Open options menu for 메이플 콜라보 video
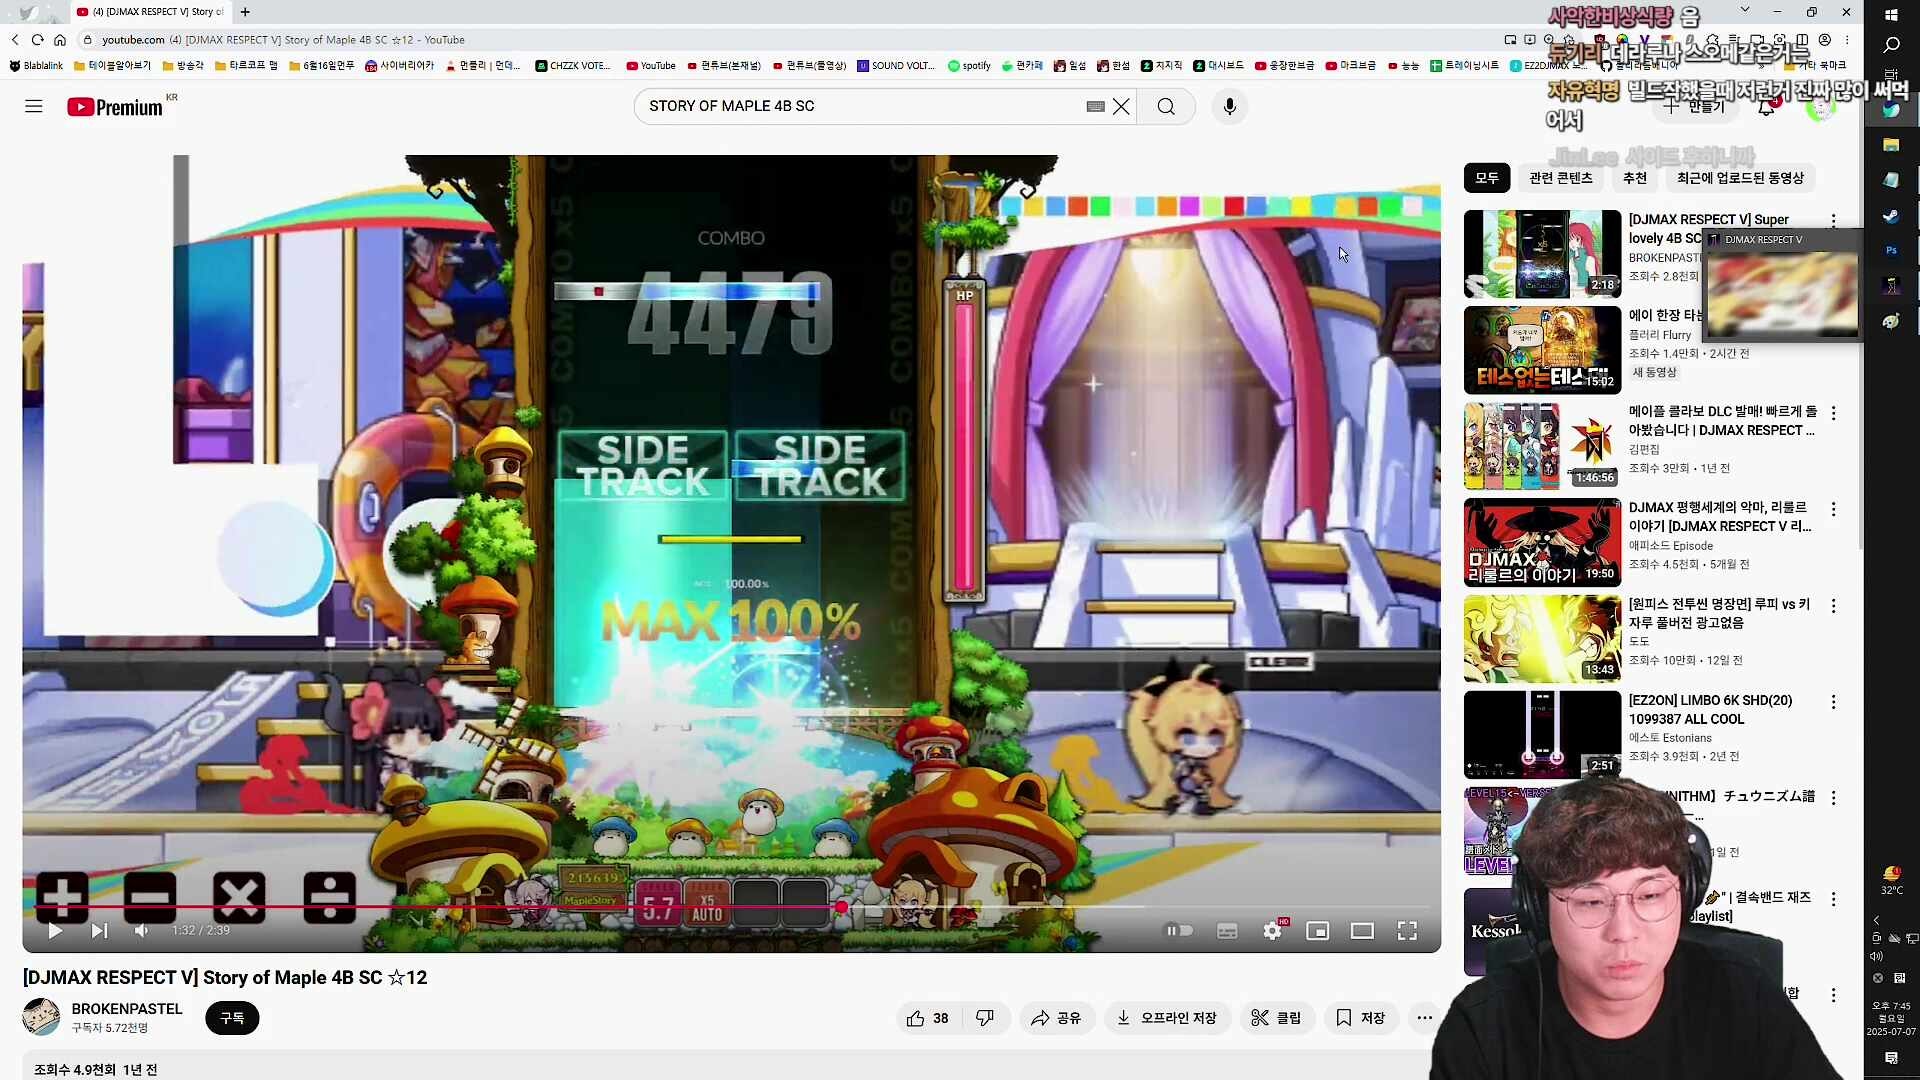The width and height of the screenshot is (1920, 1080). tap(1833, 413)
